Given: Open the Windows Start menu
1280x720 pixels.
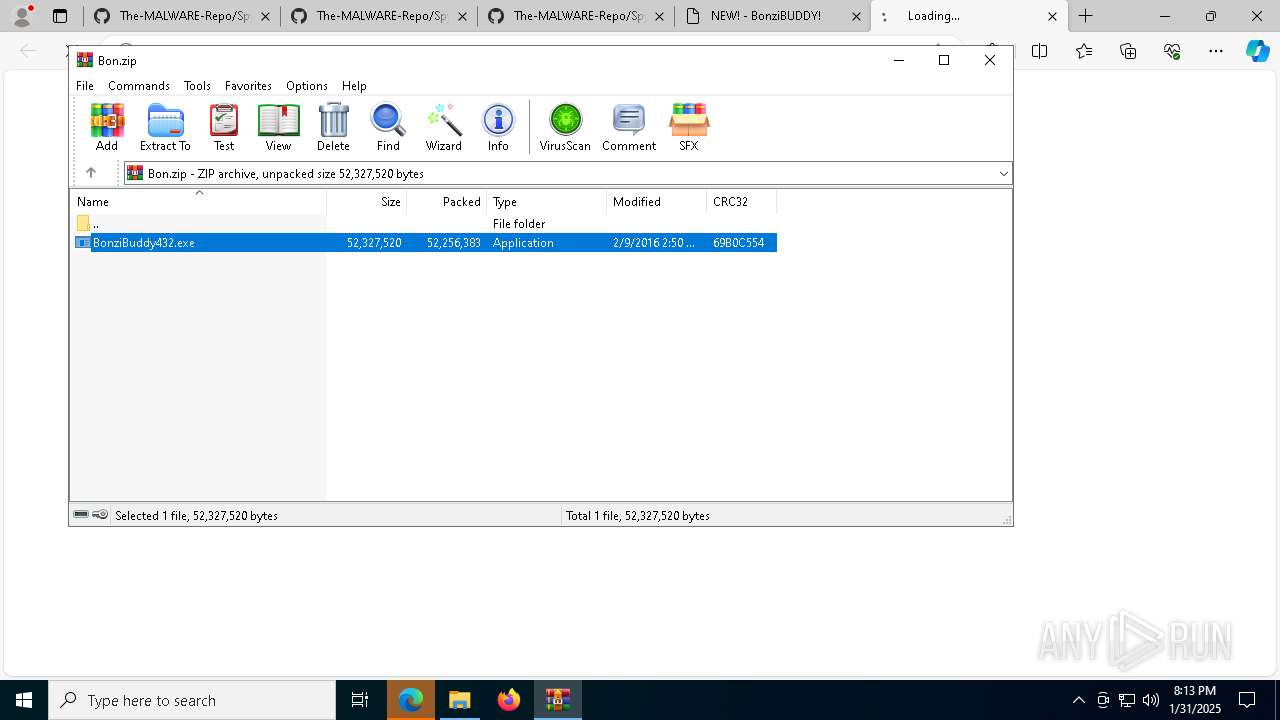Looking at the screenshot, I should 24,700.
